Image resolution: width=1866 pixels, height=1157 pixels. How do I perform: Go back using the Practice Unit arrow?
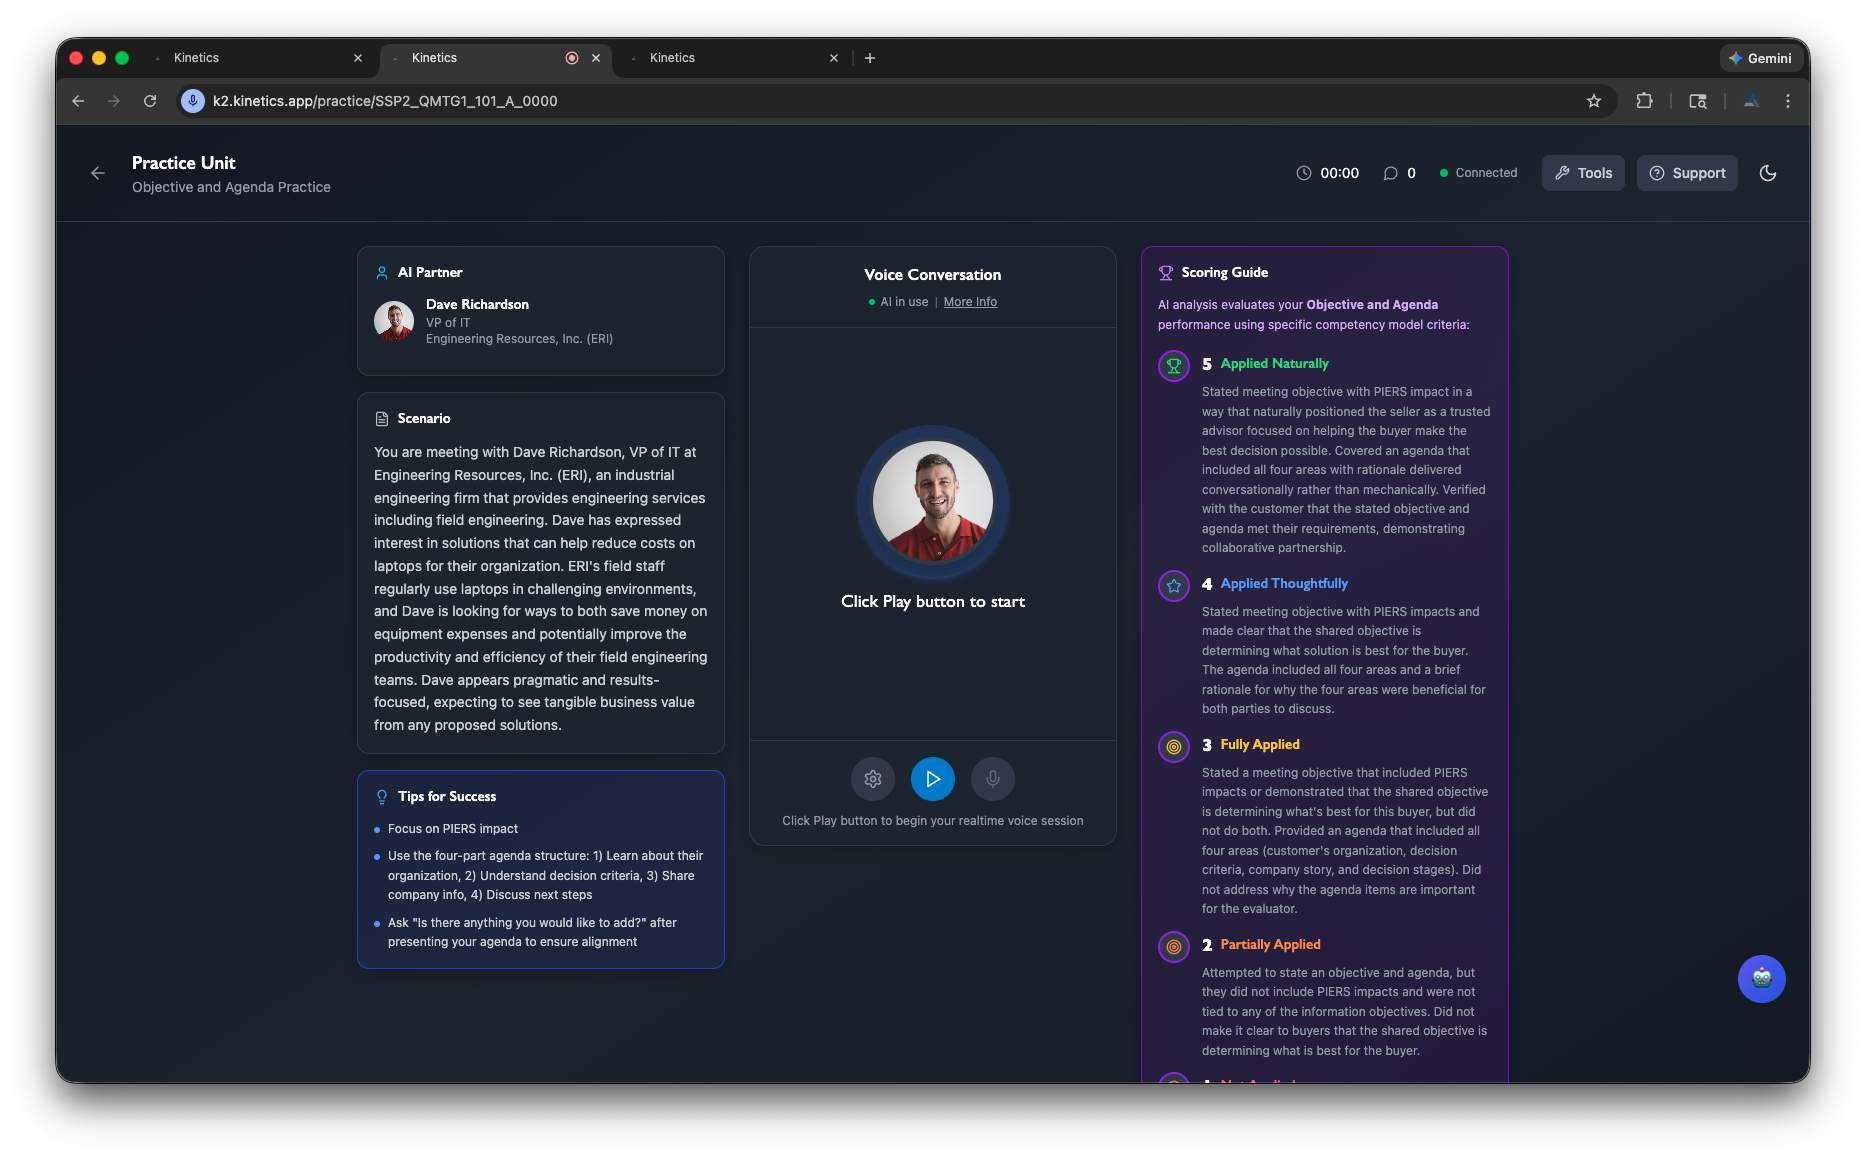(x=98, y=173)
